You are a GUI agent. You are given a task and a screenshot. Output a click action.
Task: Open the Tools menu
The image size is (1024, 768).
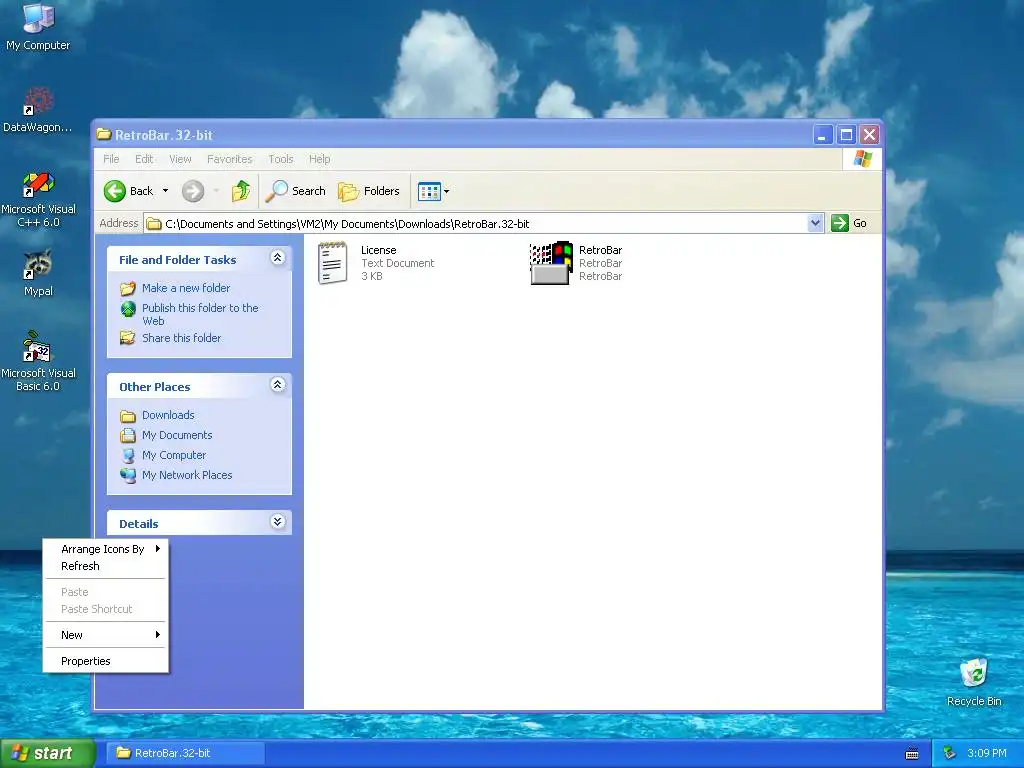click(x=281, y=159)
